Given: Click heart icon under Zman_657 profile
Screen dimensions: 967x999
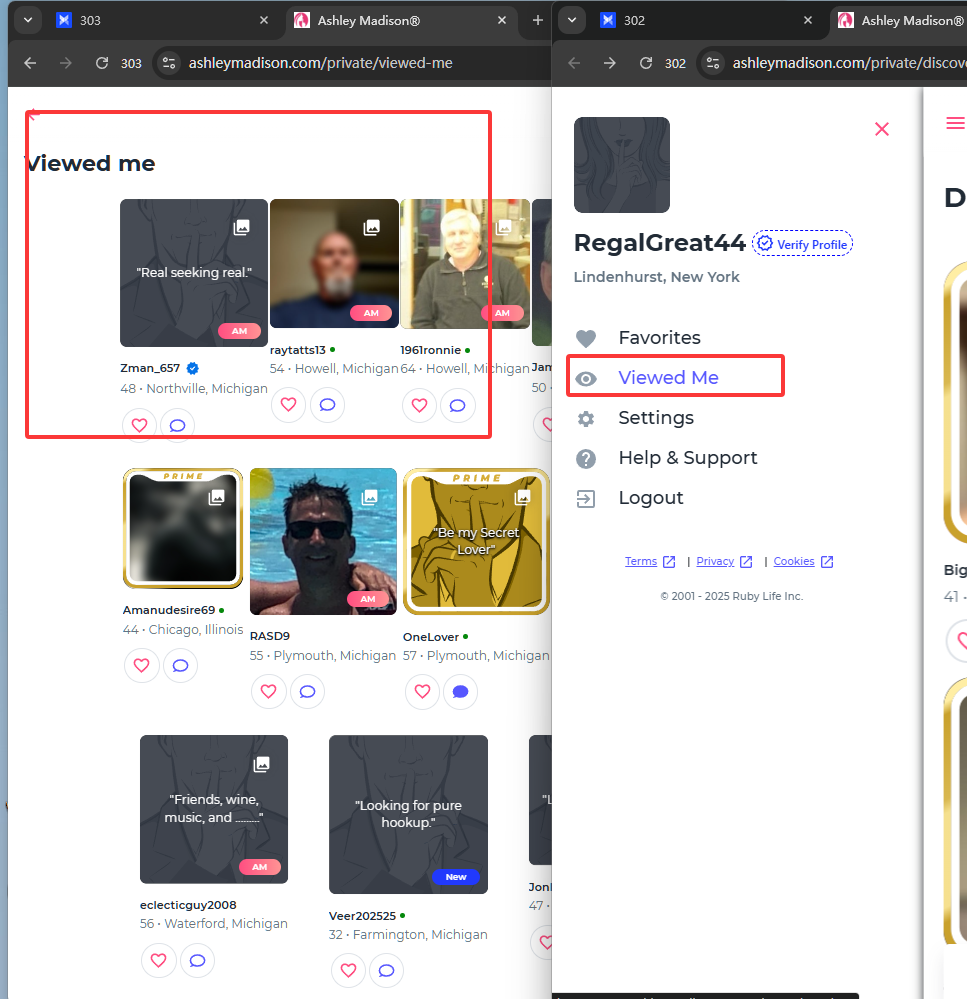Looking at the screenshot, I should point(139,425).
